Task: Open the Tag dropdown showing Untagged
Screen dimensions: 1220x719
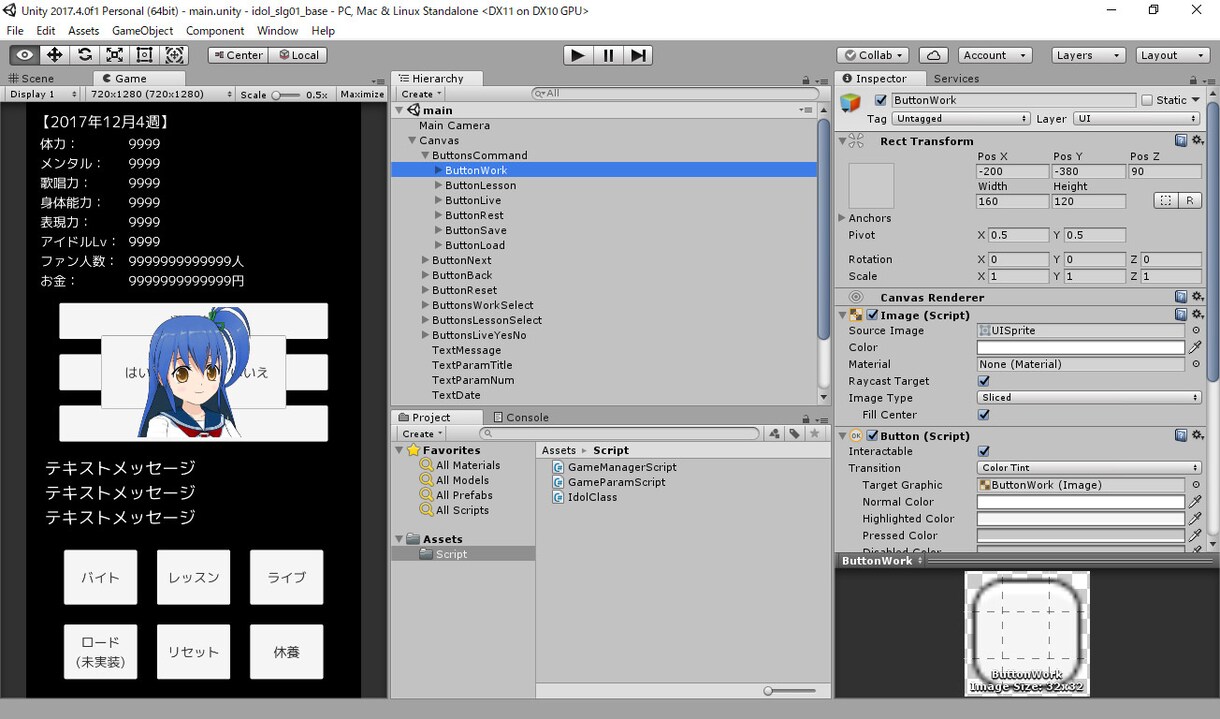Action: click(960, 119)
